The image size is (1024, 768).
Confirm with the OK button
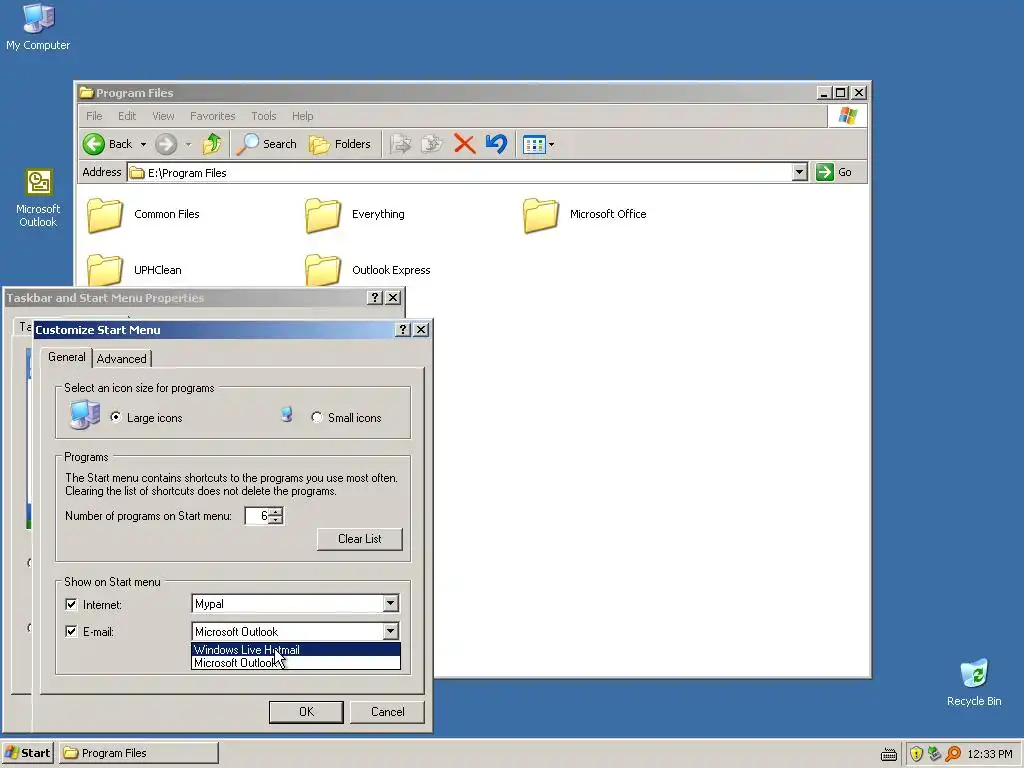point(306,712)
